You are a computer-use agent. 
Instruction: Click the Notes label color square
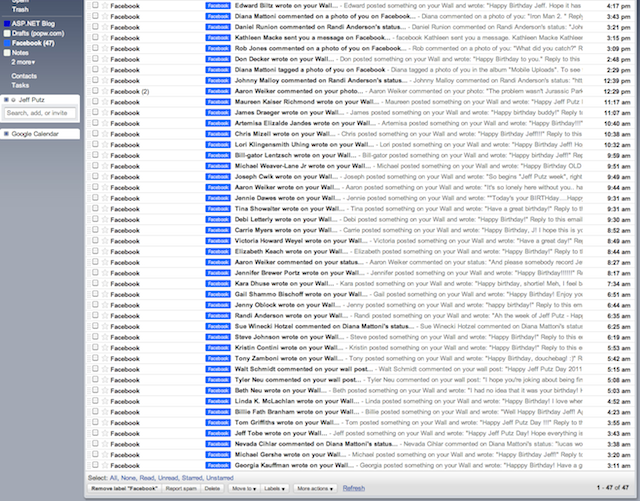(x=7, y=53)
